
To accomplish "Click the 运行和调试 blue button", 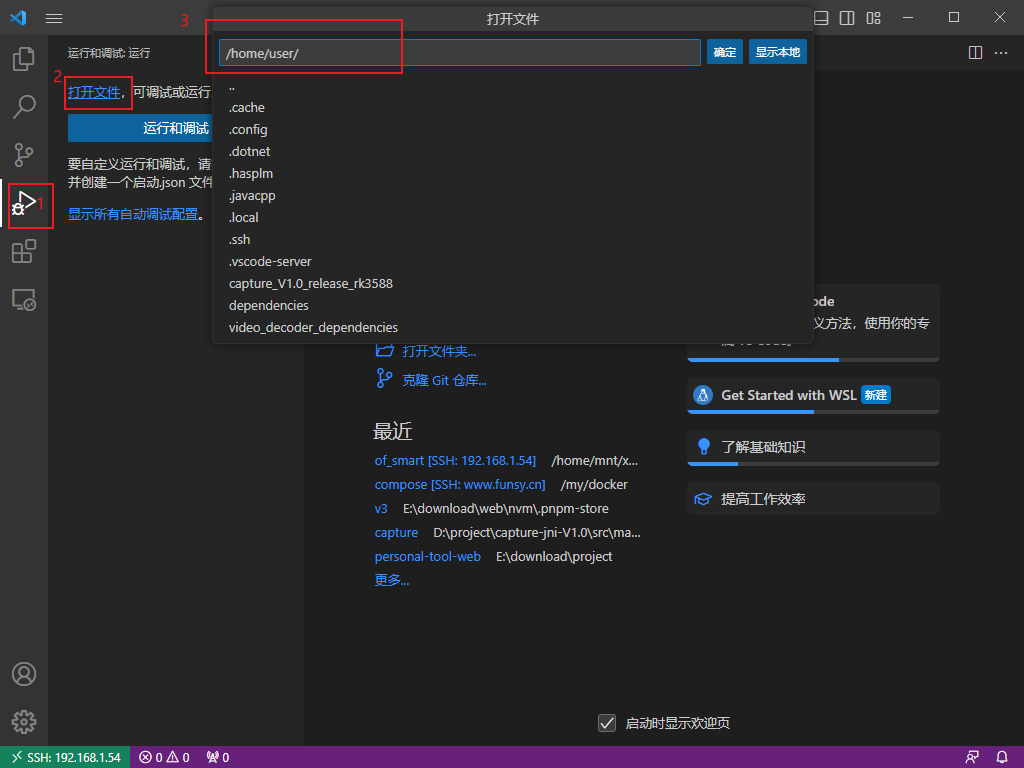I will [x=140, y=128].
